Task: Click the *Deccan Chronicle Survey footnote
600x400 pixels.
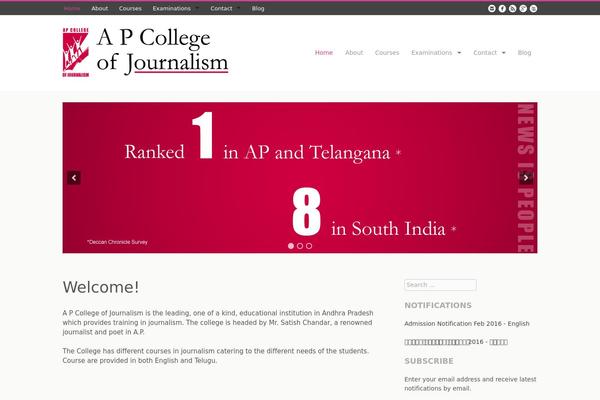Action: (117, 242)
